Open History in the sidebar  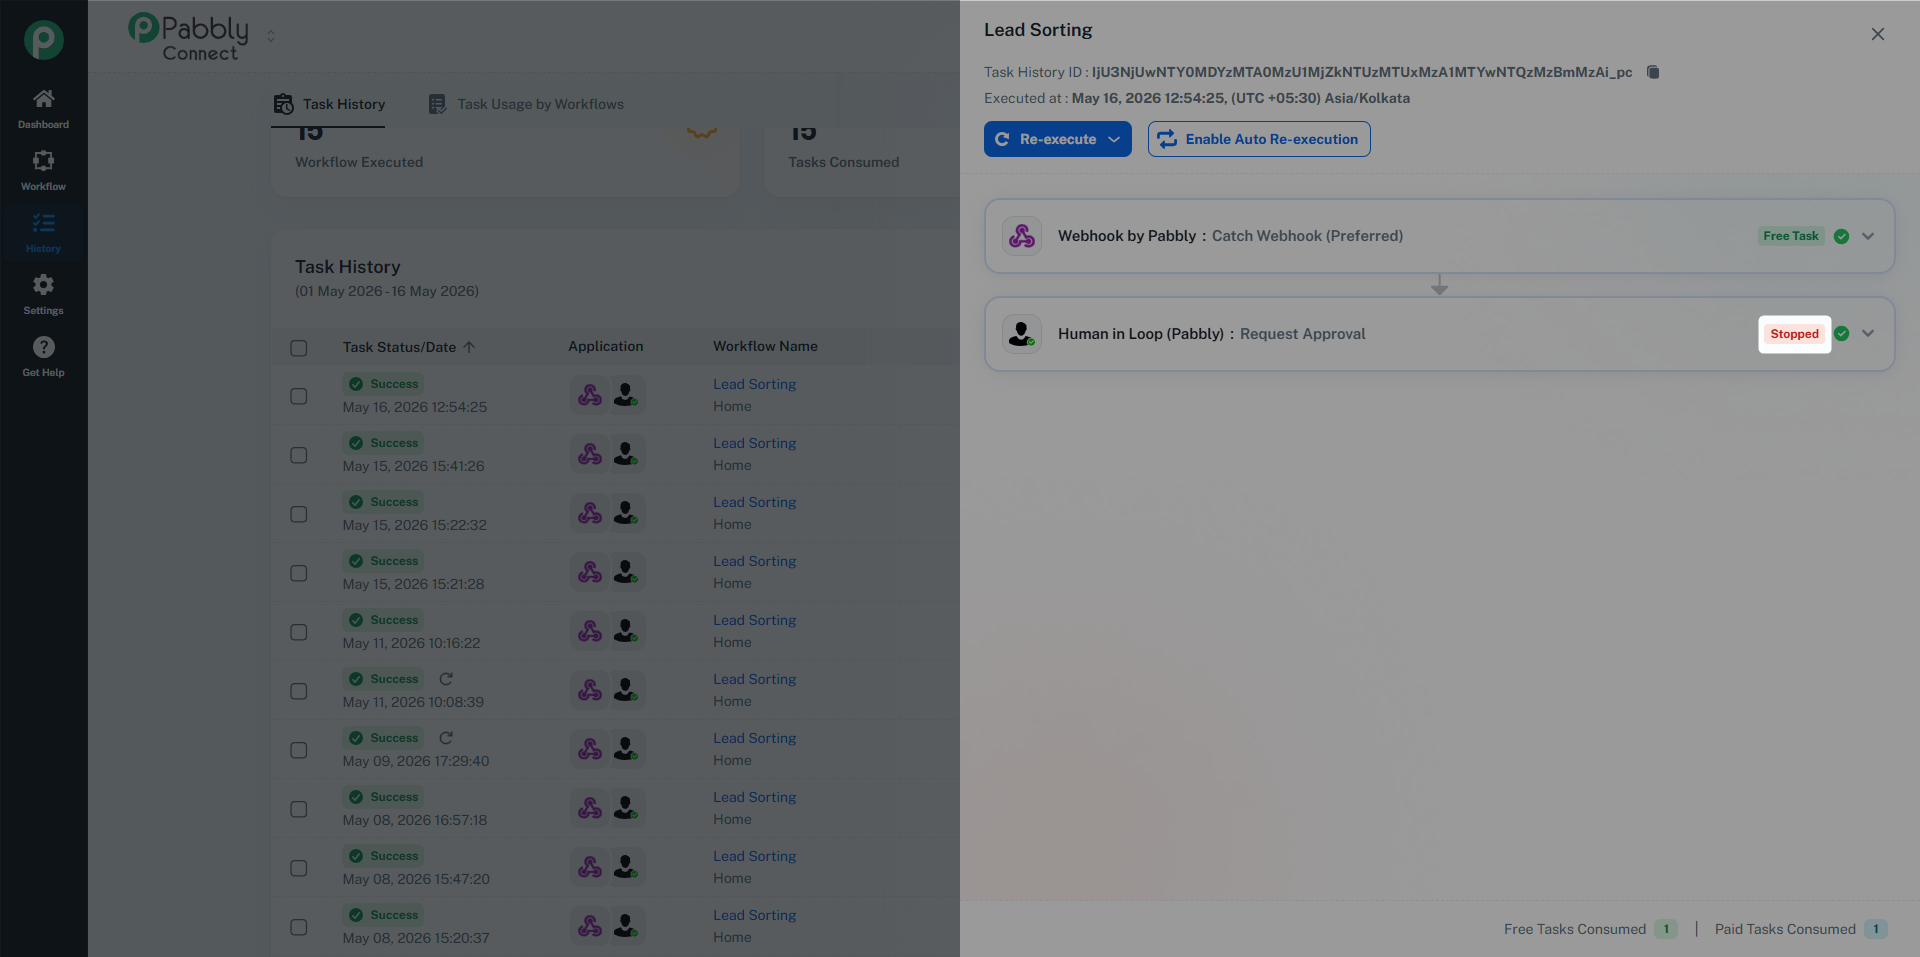(x=43, y=233)
